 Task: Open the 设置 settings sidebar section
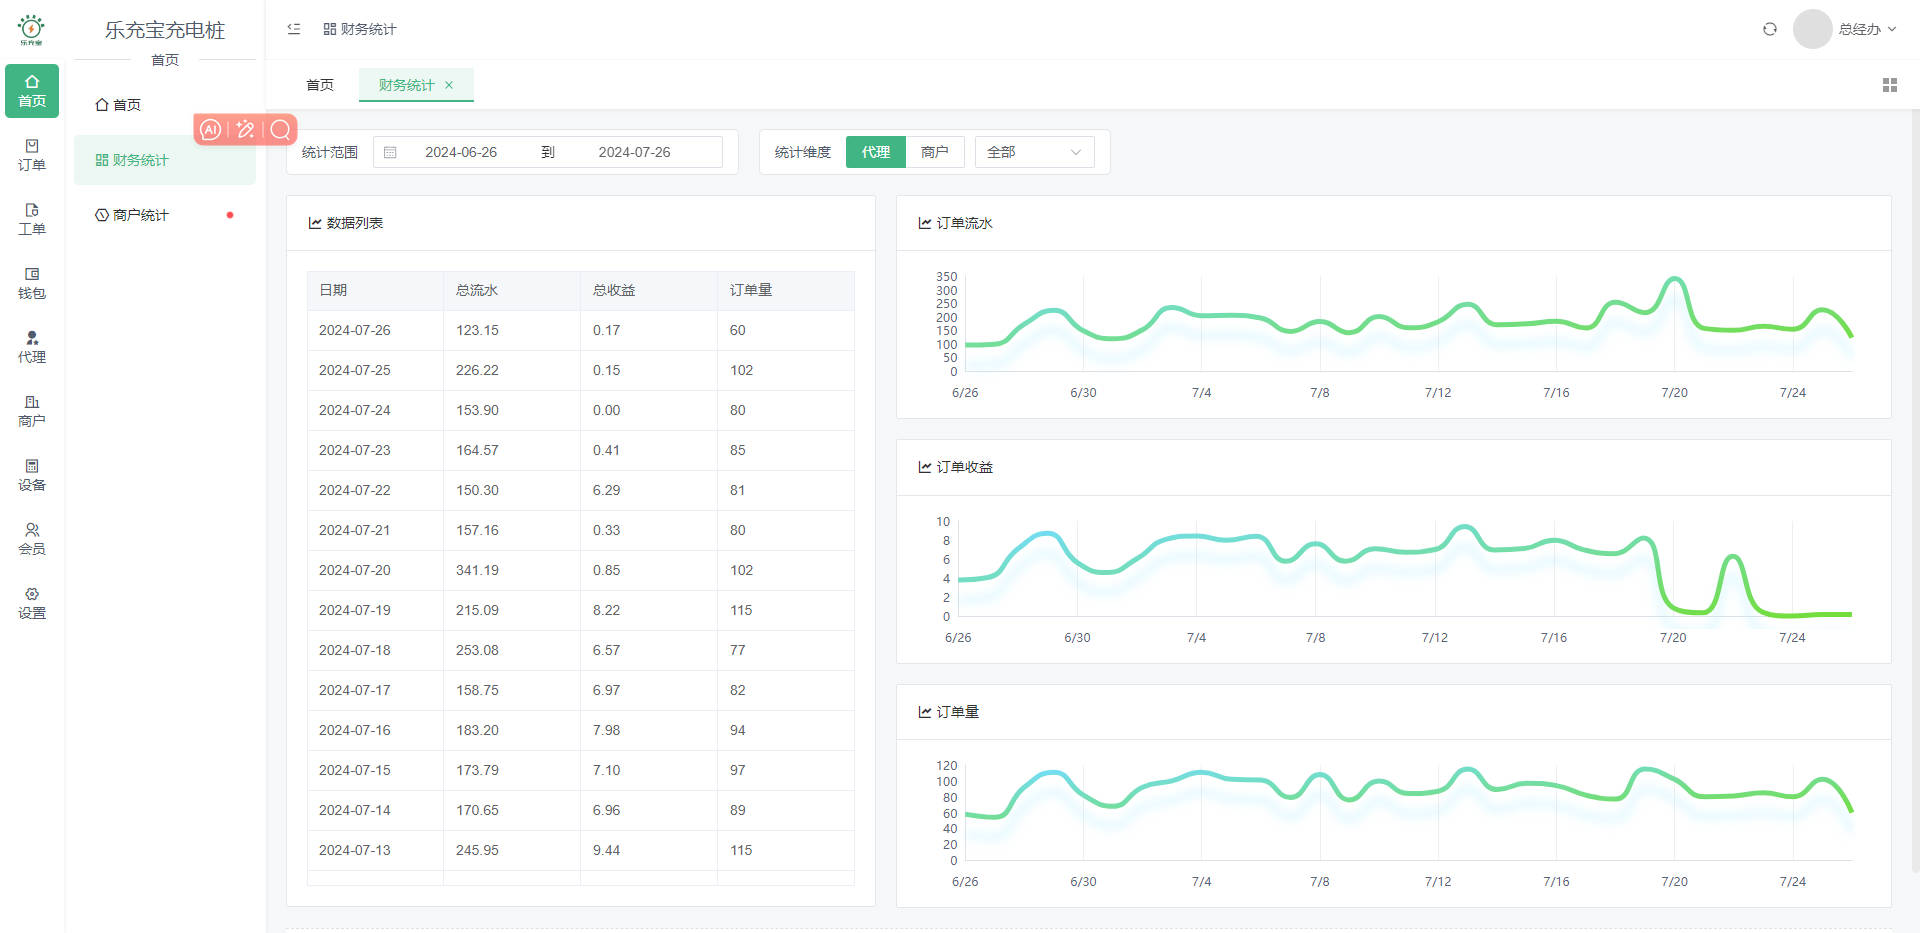pyautogui.click(x=32, y=603)
